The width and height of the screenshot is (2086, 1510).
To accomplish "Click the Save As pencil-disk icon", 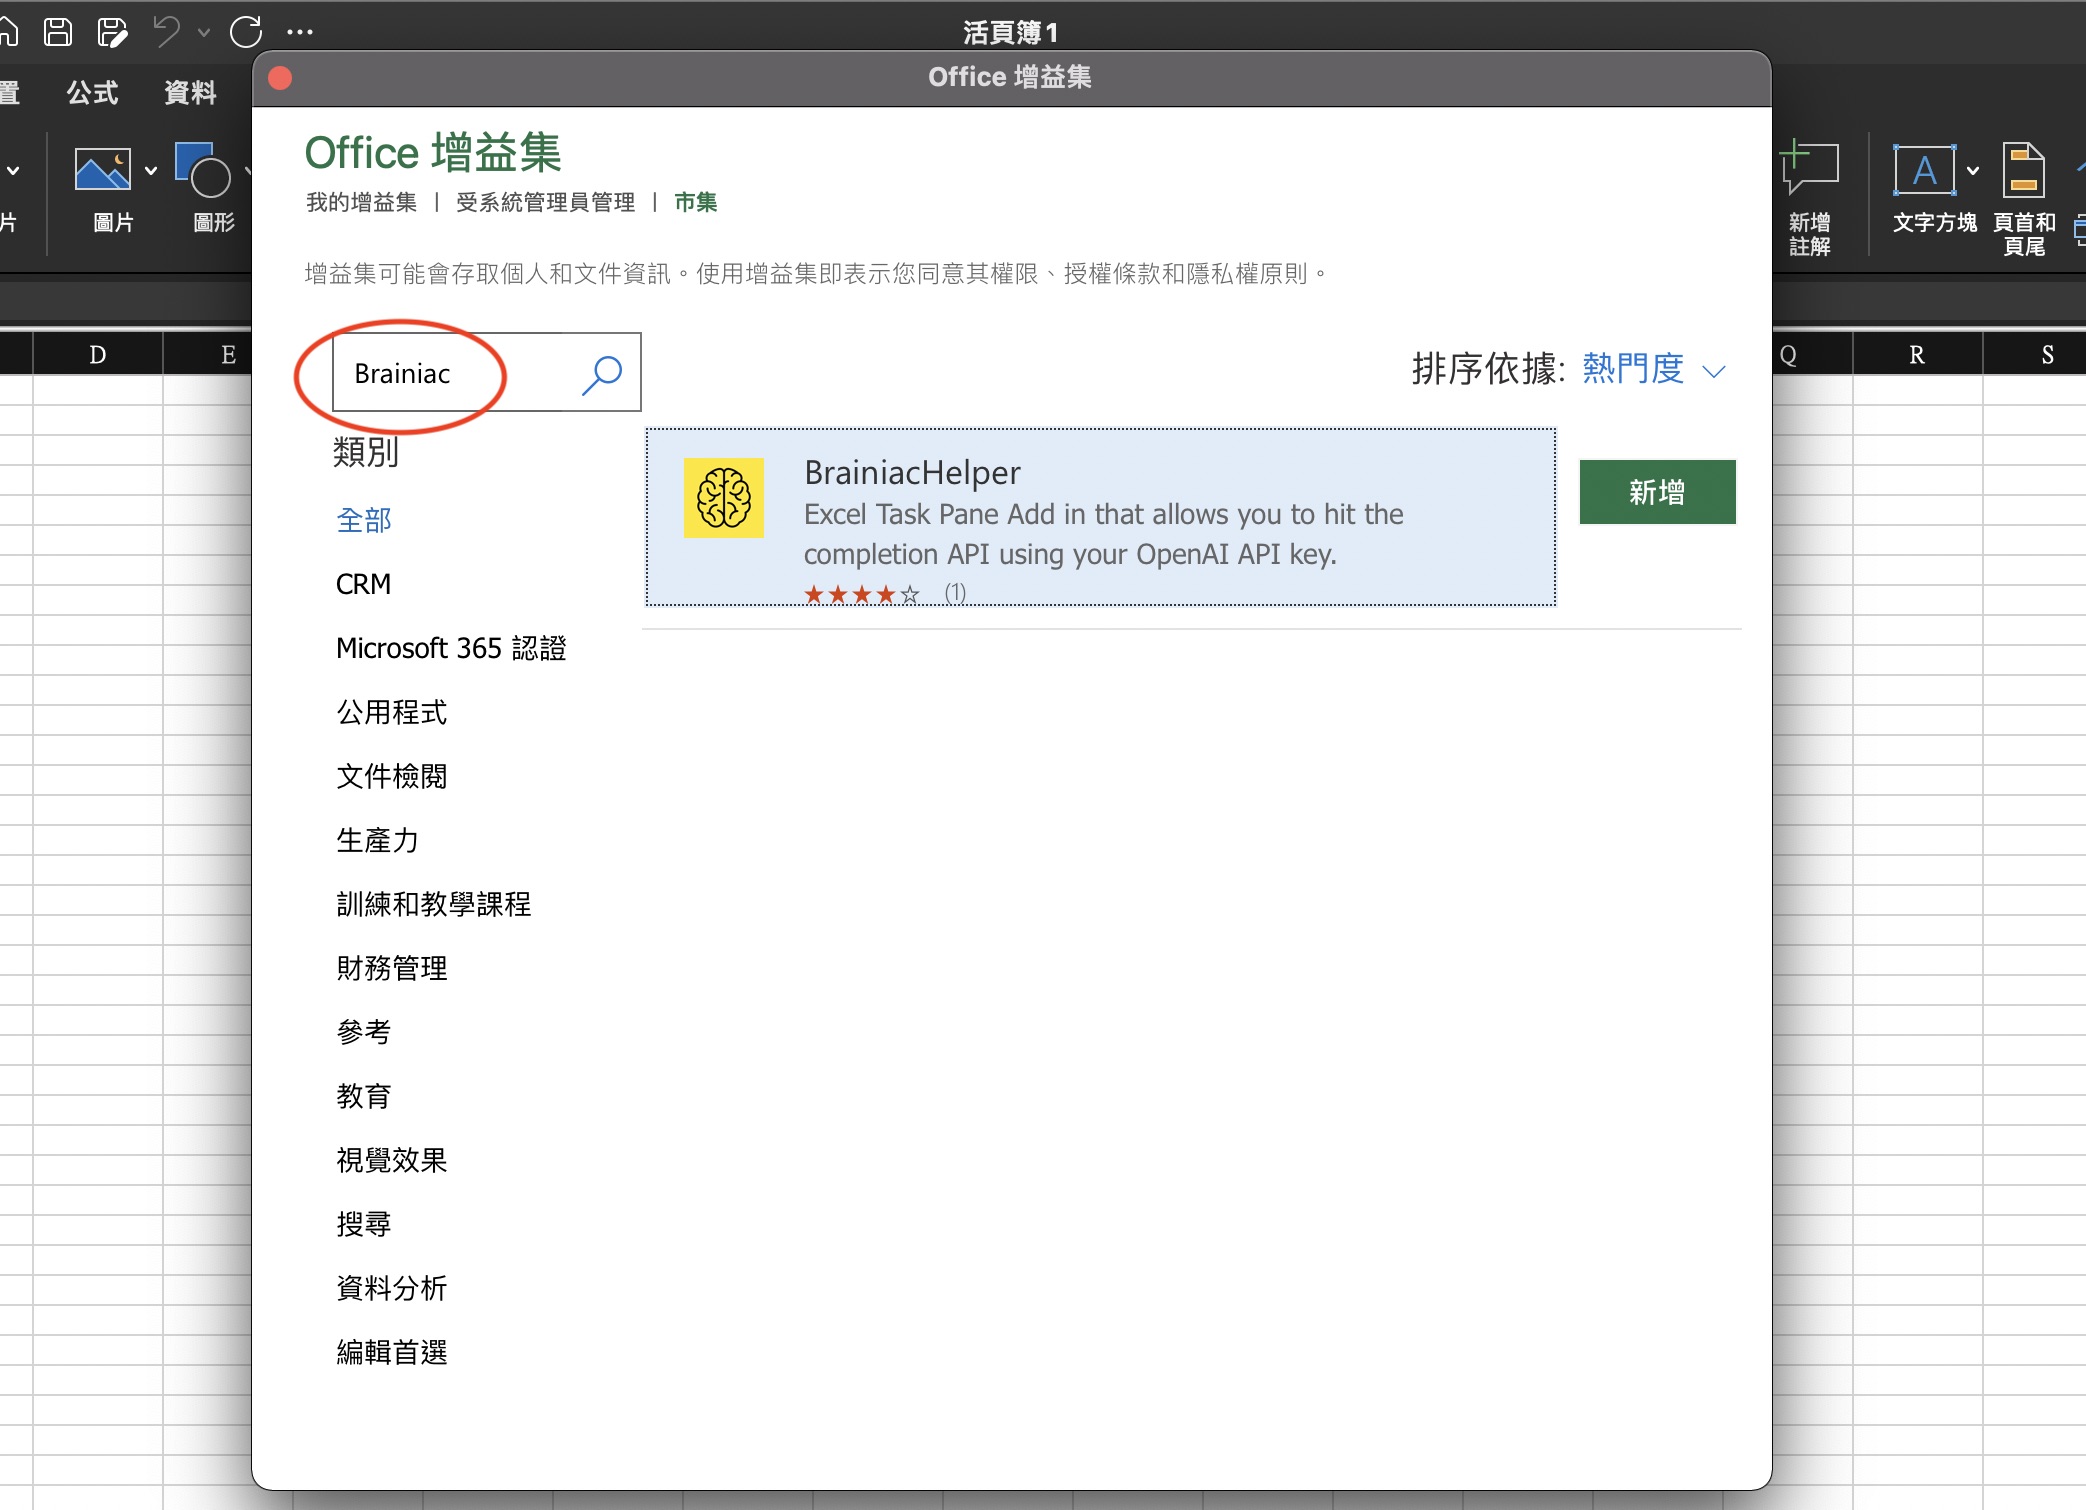I will [112, 32].
